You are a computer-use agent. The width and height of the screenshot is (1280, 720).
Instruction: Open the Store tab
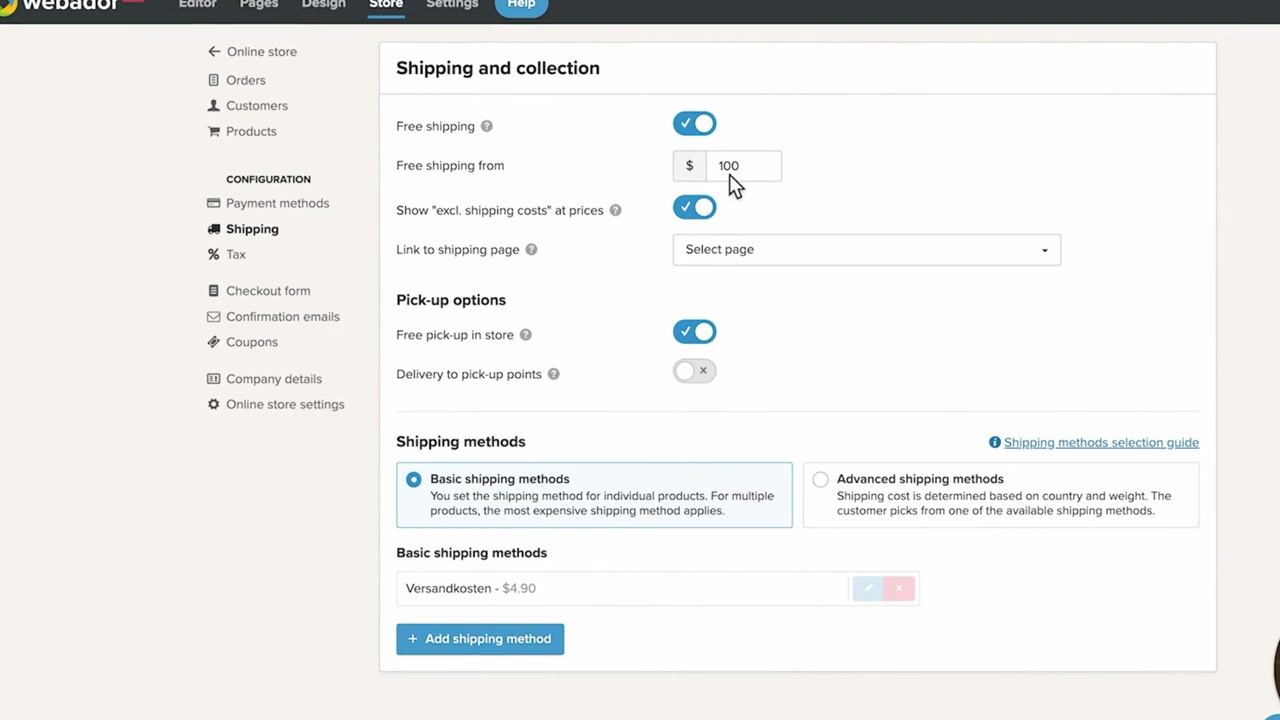(386, 5)
